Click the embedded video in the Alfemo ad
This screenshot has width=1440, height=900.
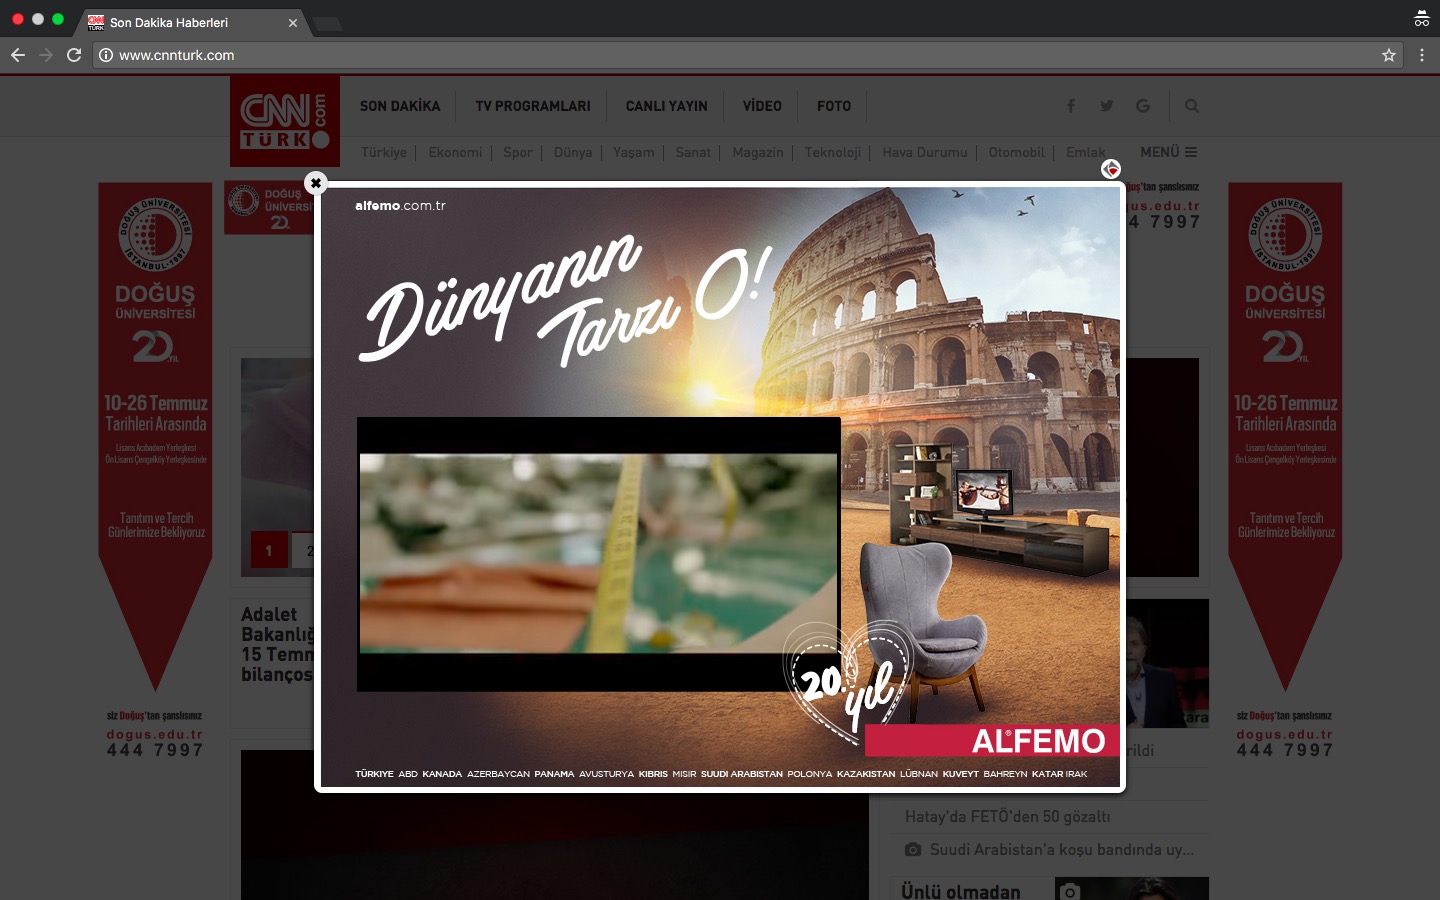click(598, 554)
